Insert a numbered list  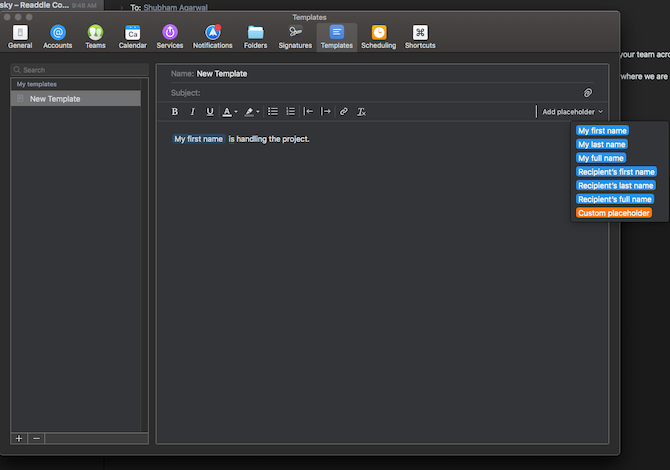(x=291, y=112)
